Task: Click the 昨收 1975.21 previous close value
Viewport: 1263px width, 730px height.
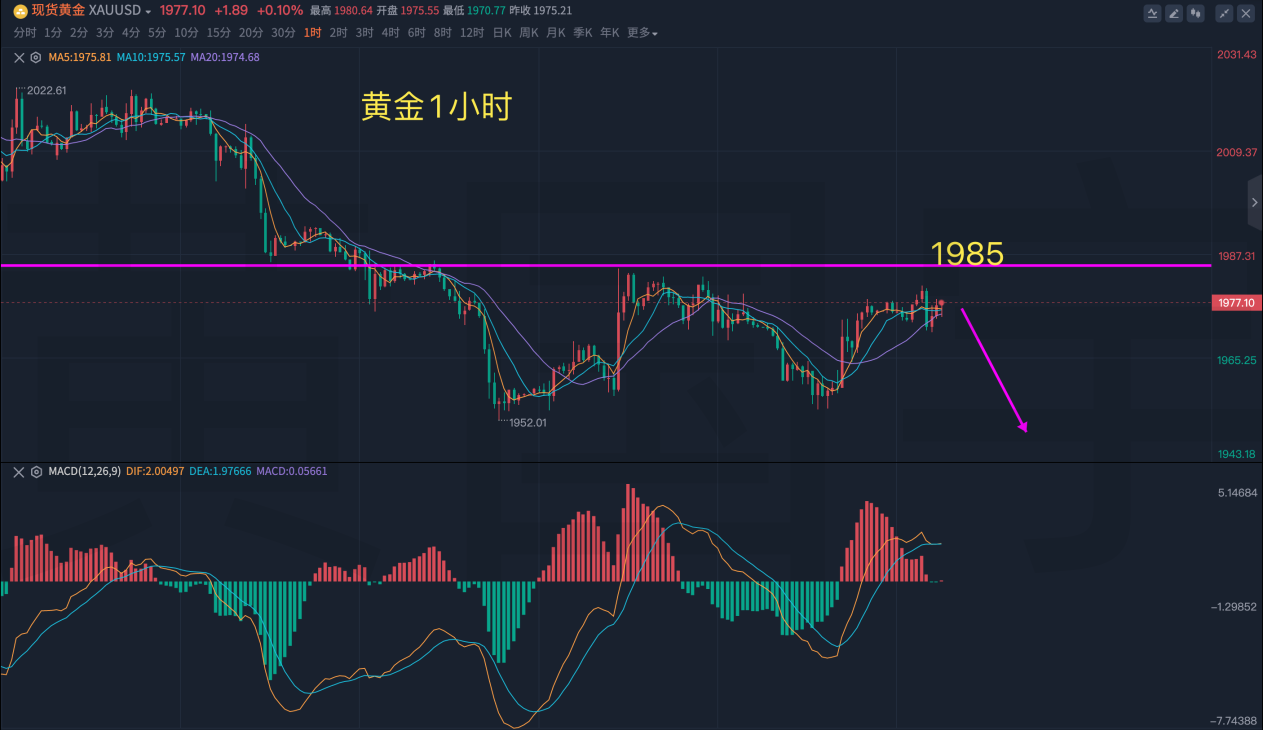Action: pyautogui.click(x=540, y=10)
